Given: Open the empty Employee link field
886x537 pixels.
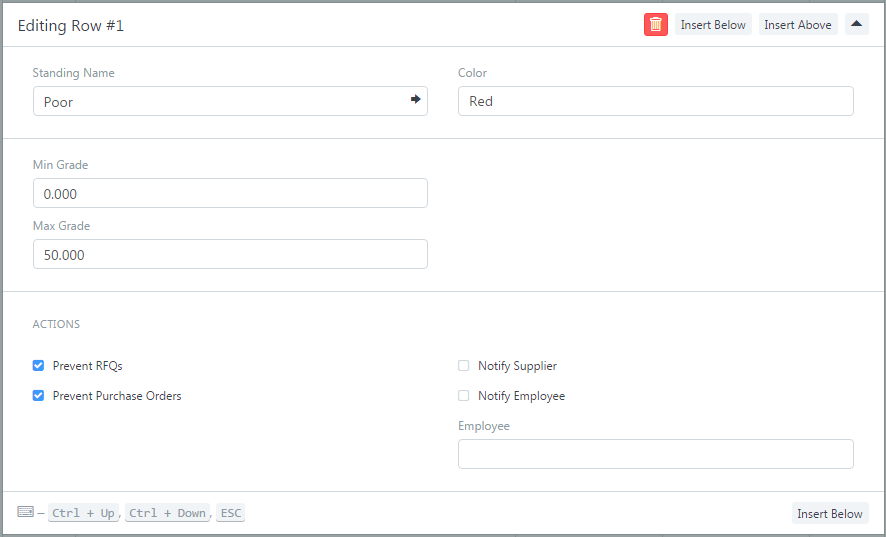Looking at the screenshot, I should 655,454.
